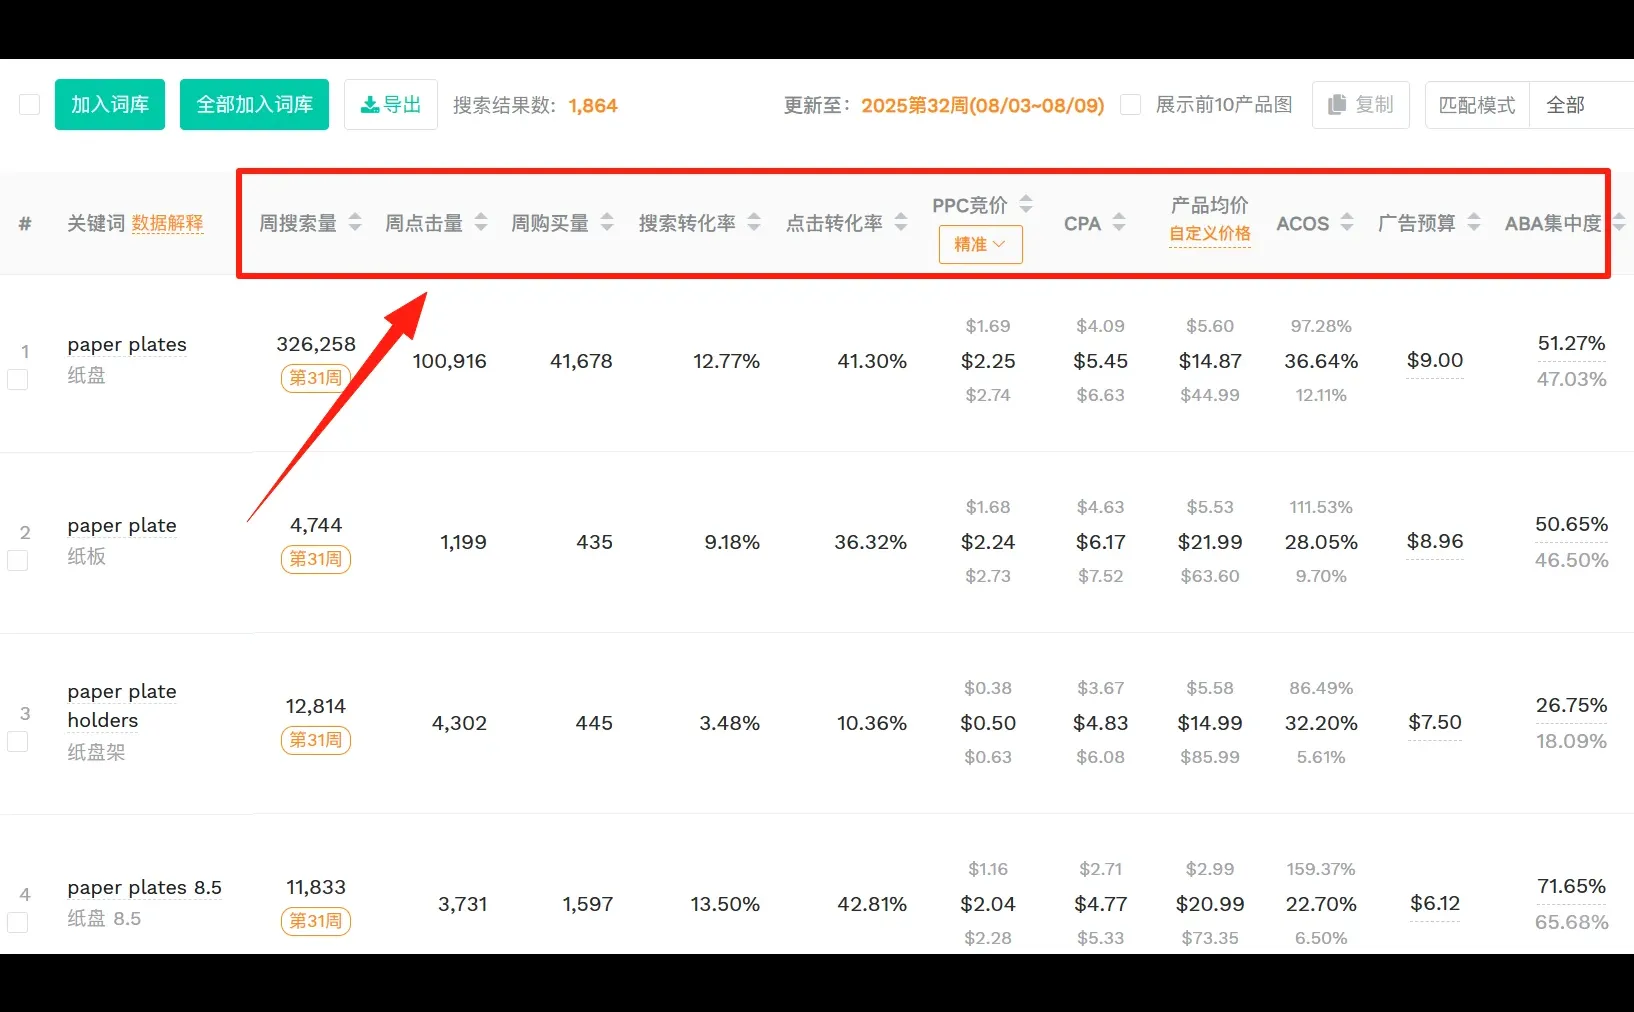Sort by ABA集中度 column arrows
The image size is (1634, 1012).
1619,222
